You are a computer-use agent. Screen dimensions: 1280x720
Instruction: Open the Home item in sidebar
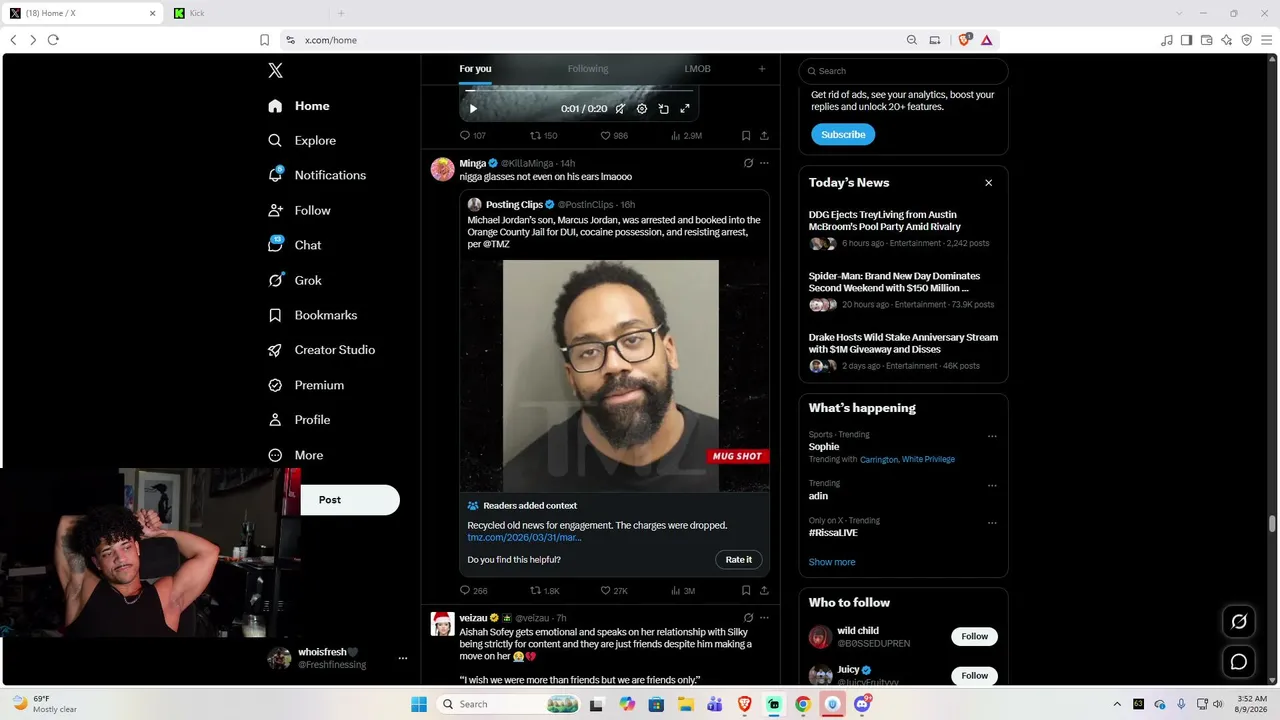tap(299, 106)
